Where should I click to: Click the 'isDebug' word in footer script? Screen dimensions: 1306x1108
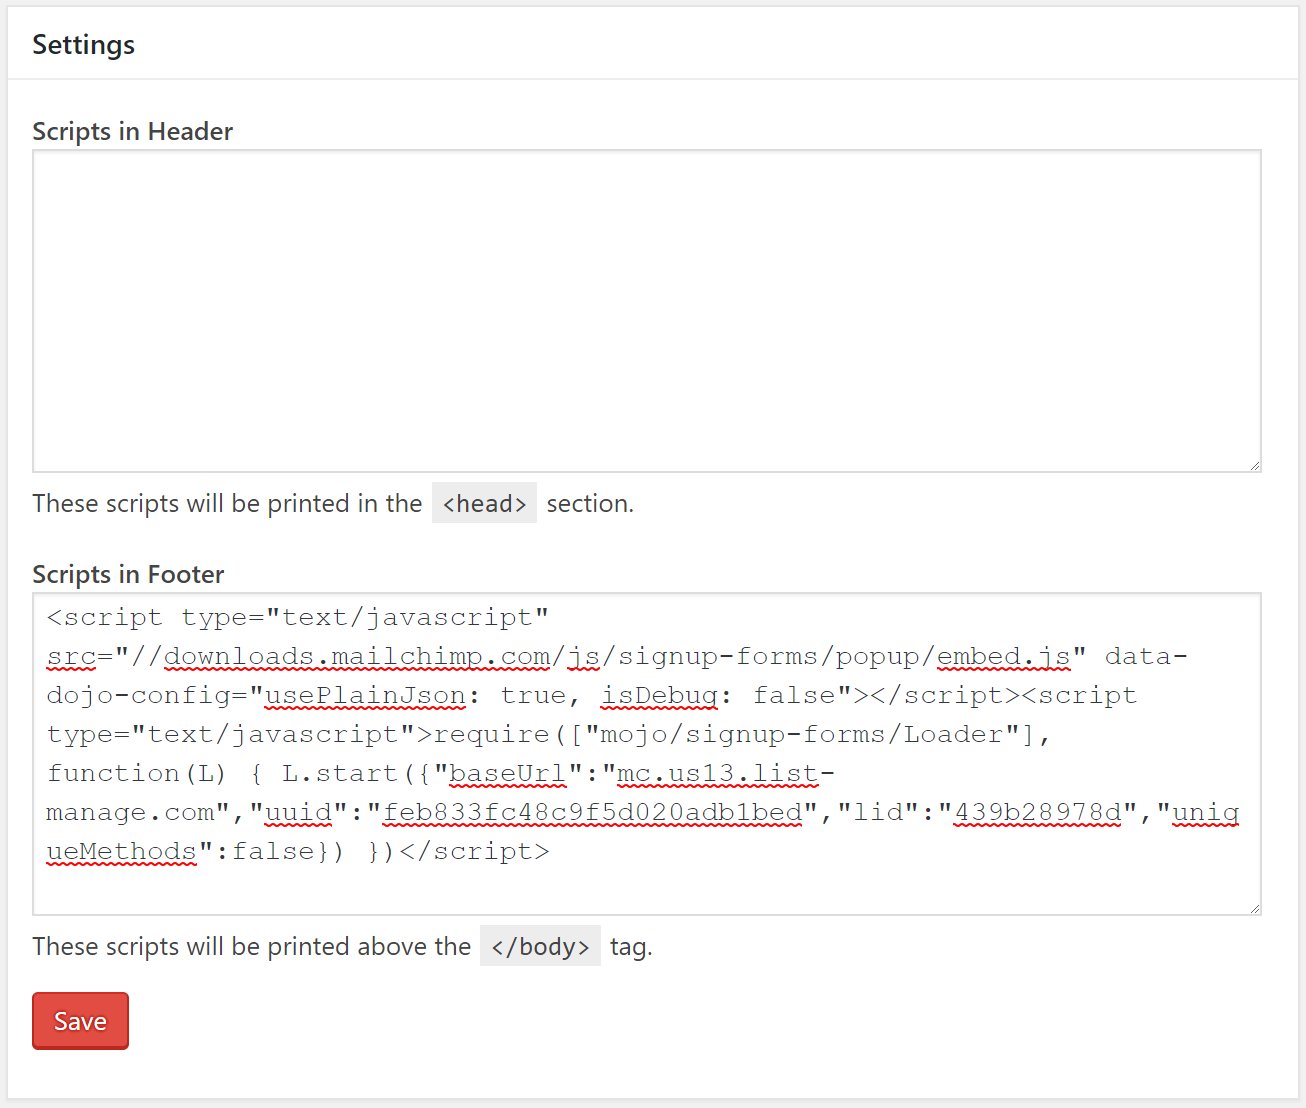(x=660, y=695)
